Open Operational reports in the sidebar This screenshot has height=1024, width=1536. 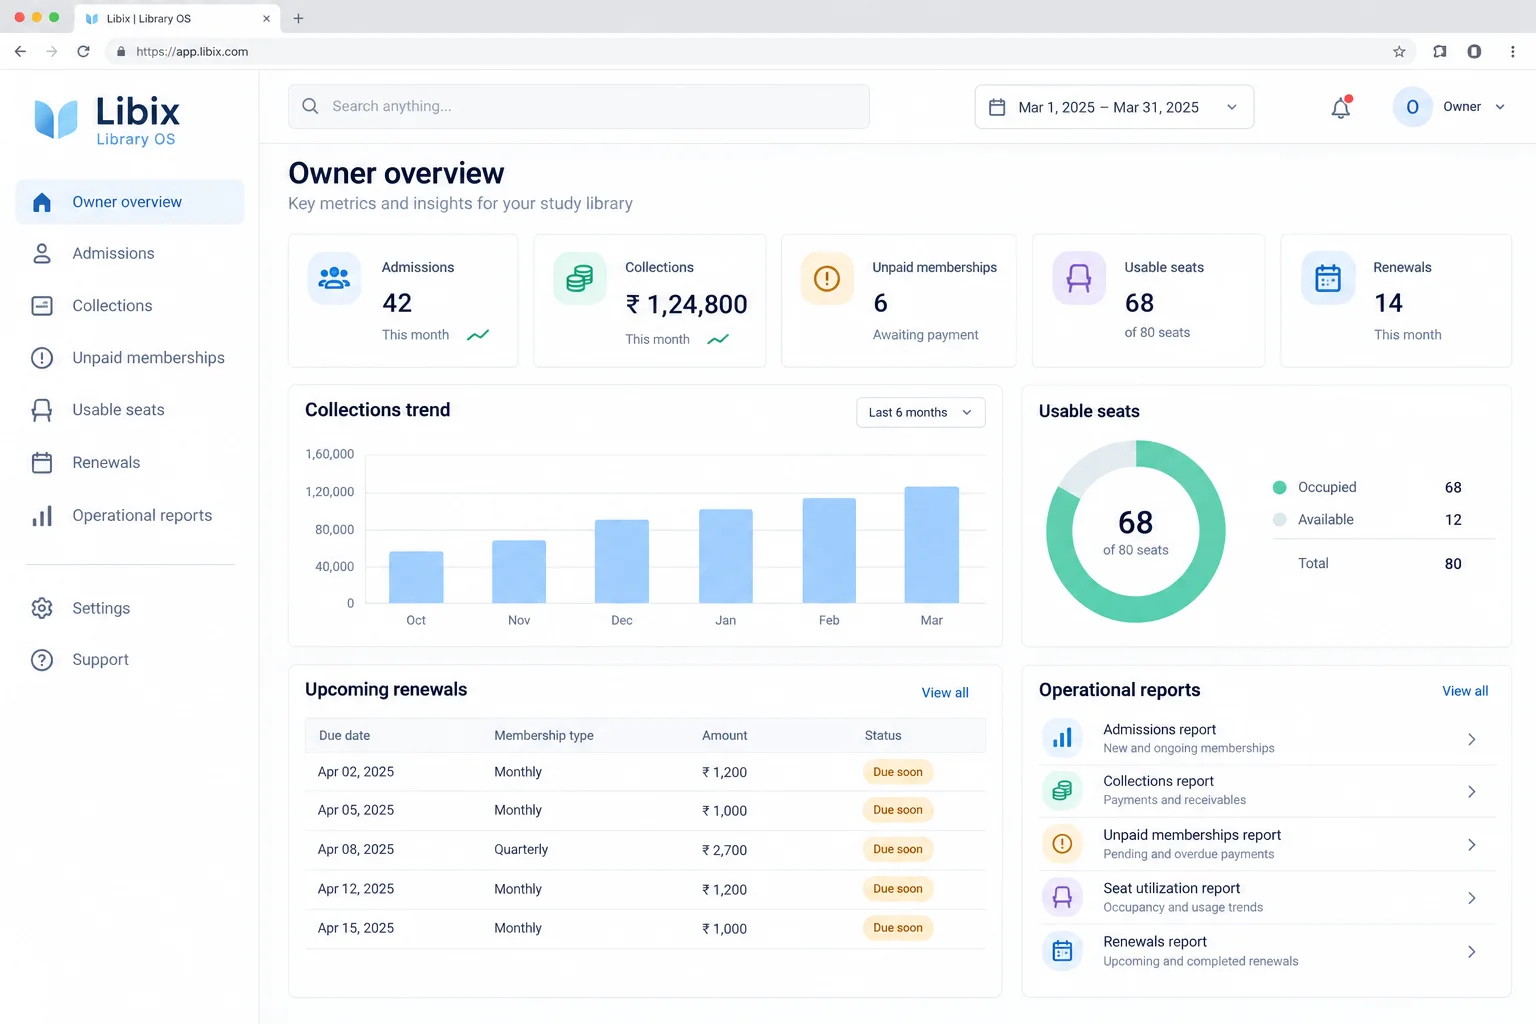[x=130, y=516]
